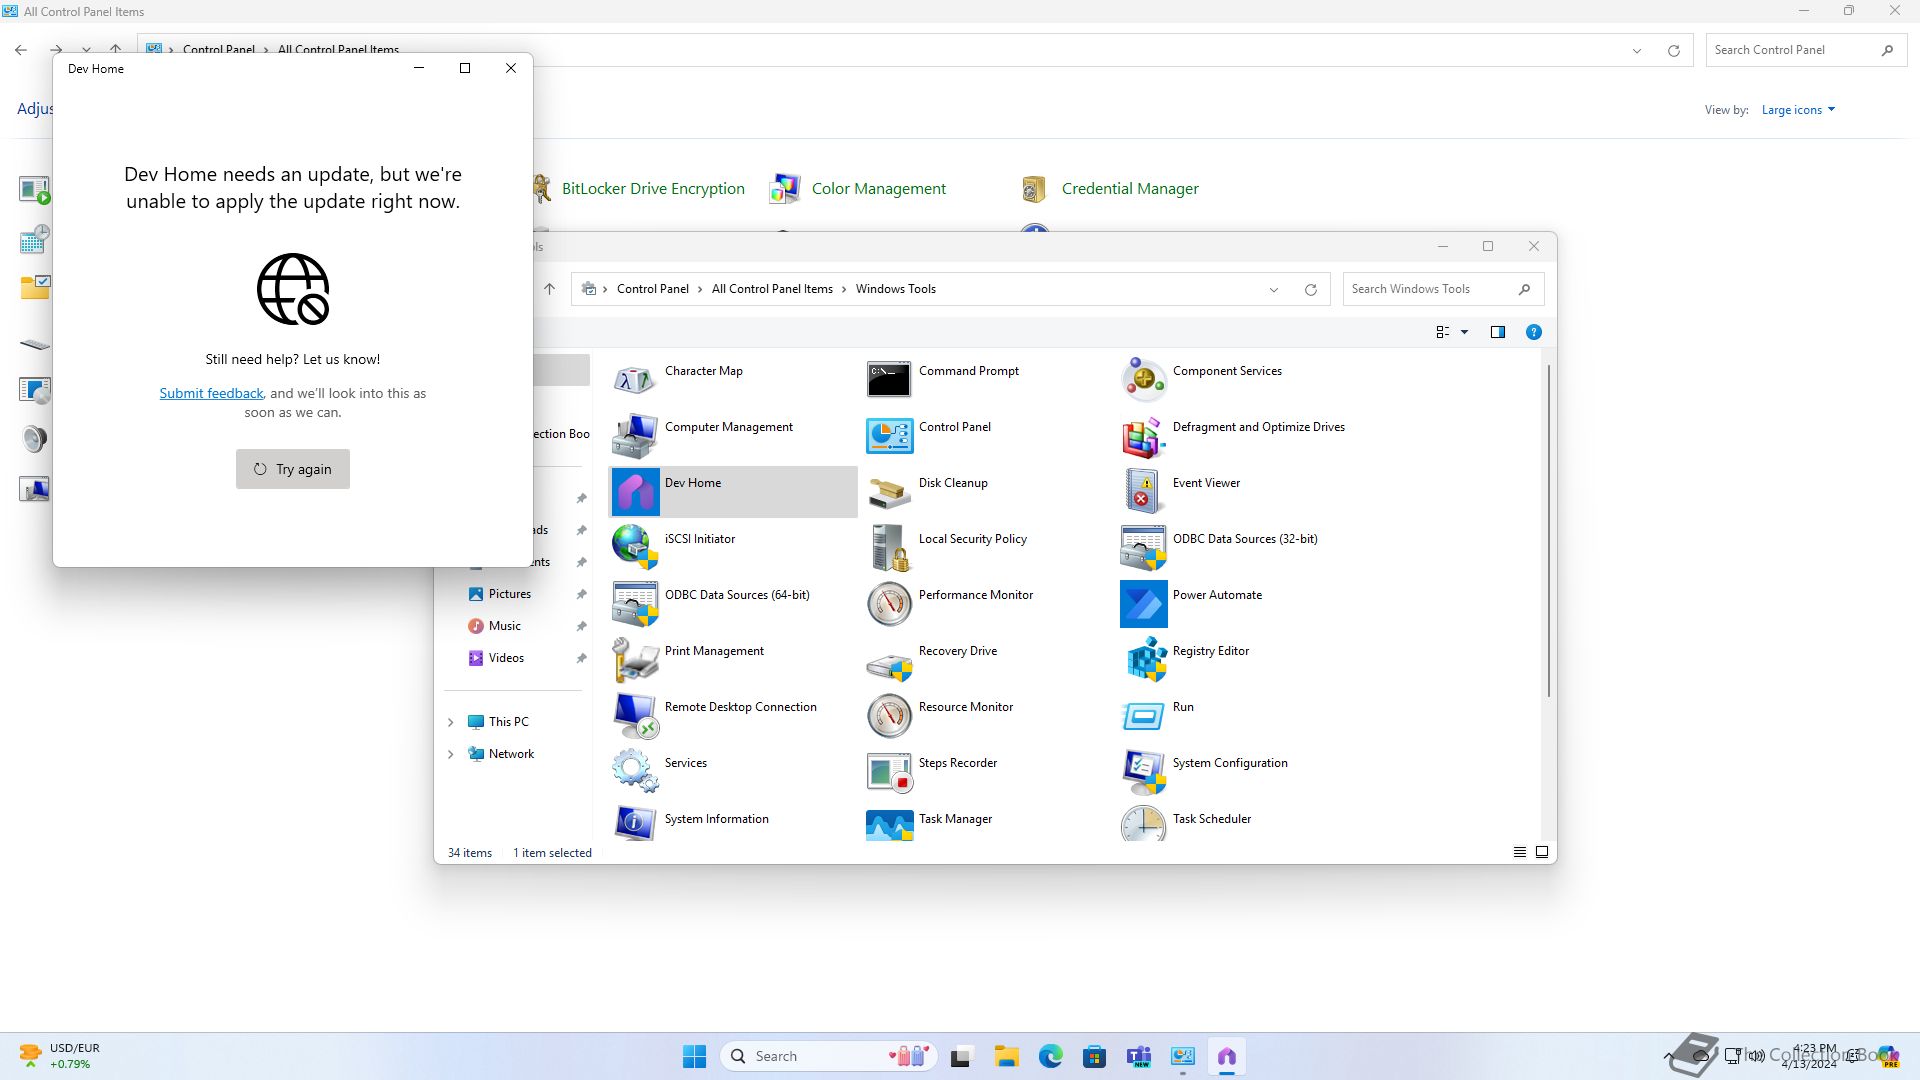The width and height of the screenshot is (1920, 1080).
Task: Click Search Windows Tools field
Action: pos(1443,289)
